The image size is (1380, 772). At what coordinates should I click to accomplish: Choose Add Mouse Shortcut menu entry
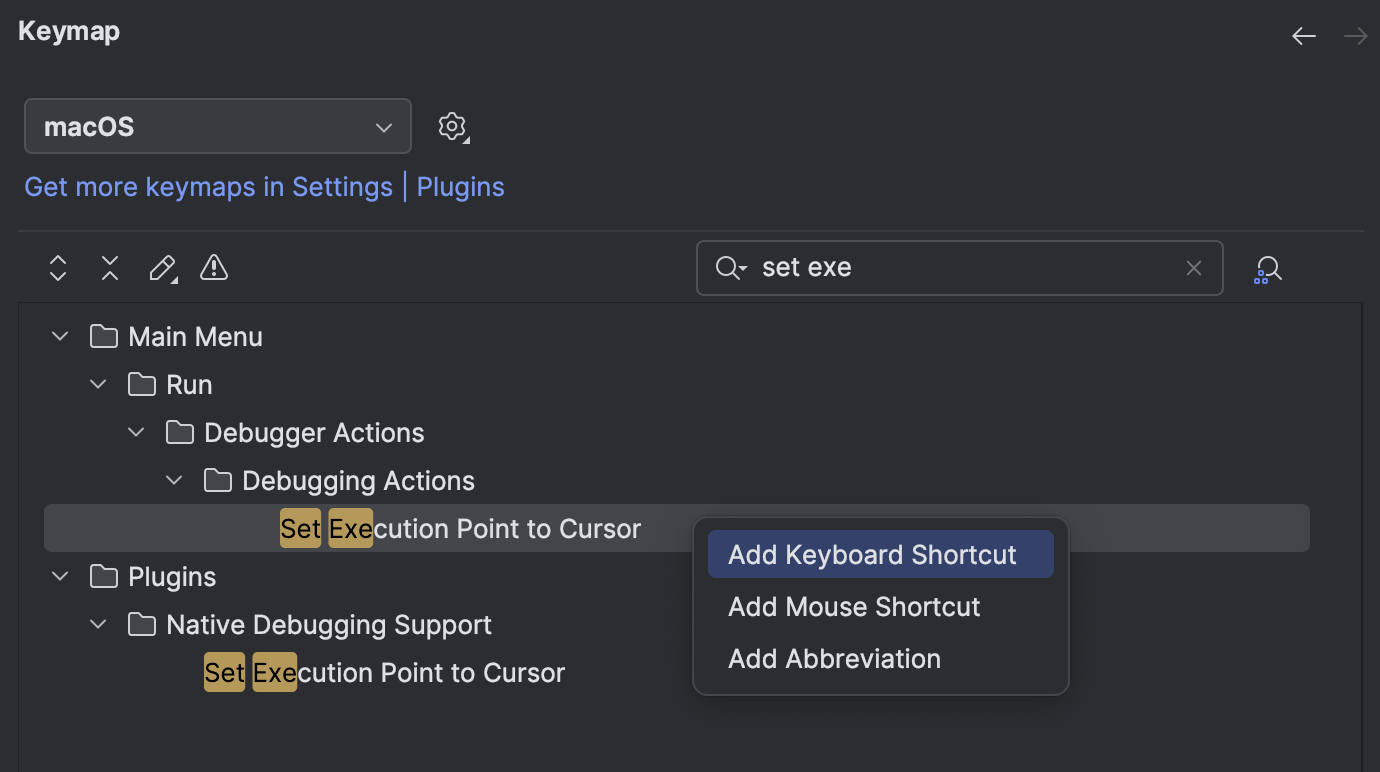coord(854,607)
